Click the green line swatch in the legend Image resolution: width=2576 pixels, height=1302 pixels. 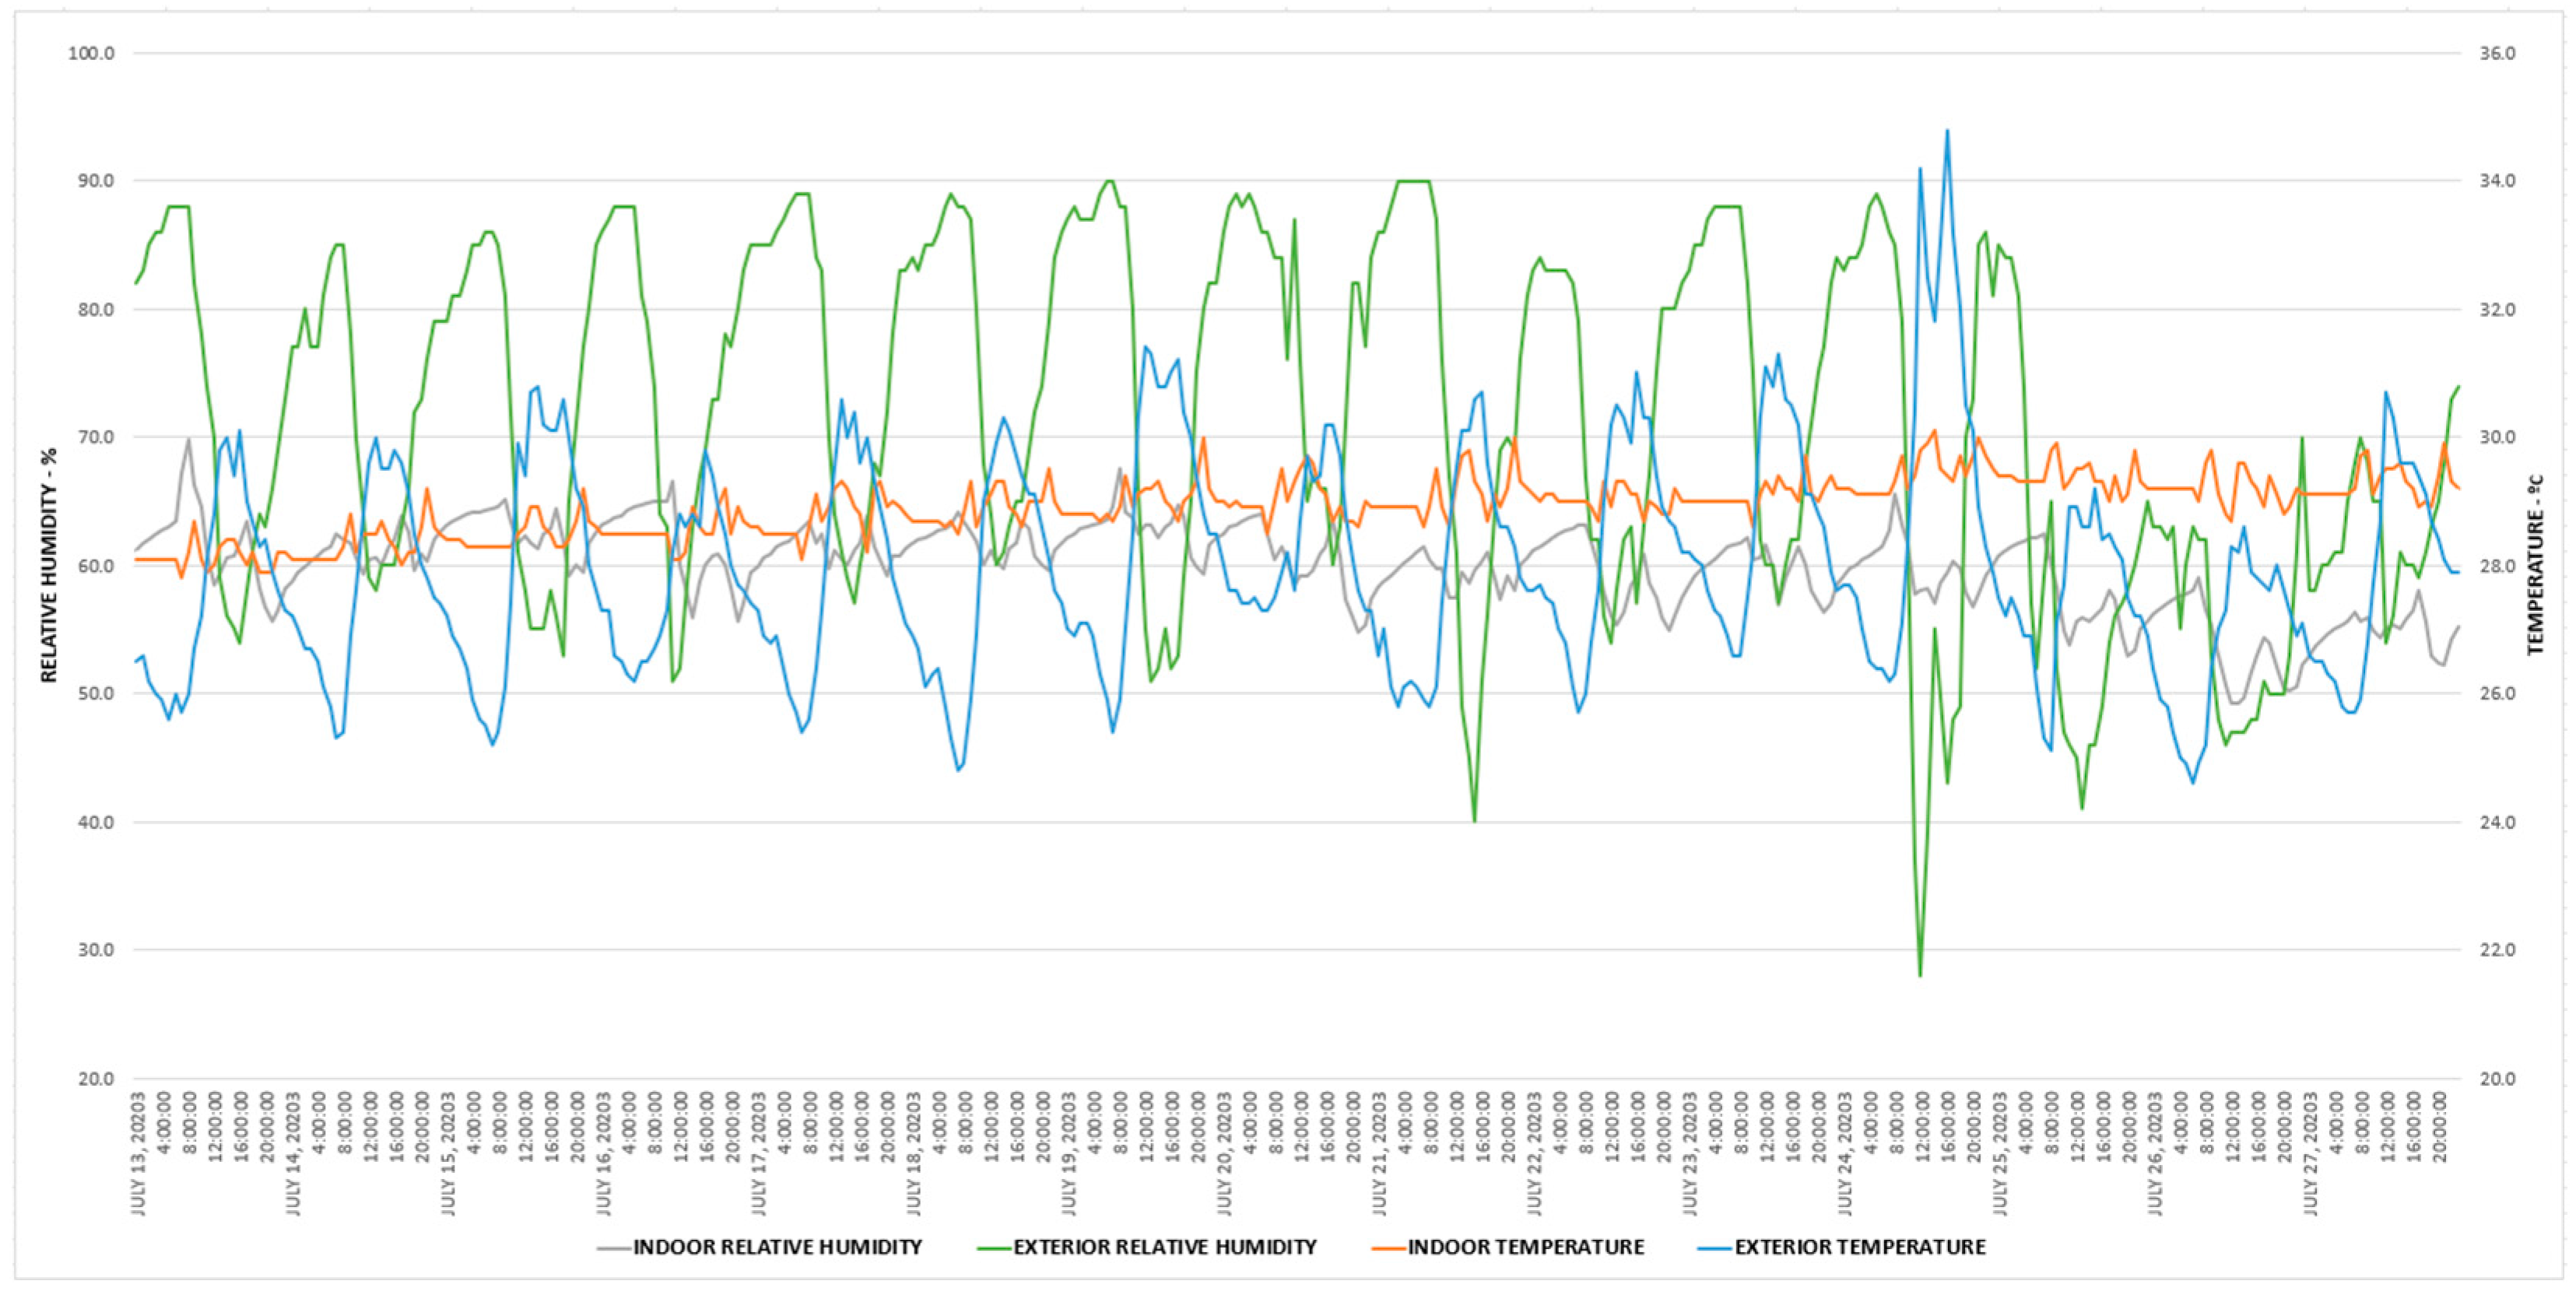pyautogui.click(x=994, y=1248)
